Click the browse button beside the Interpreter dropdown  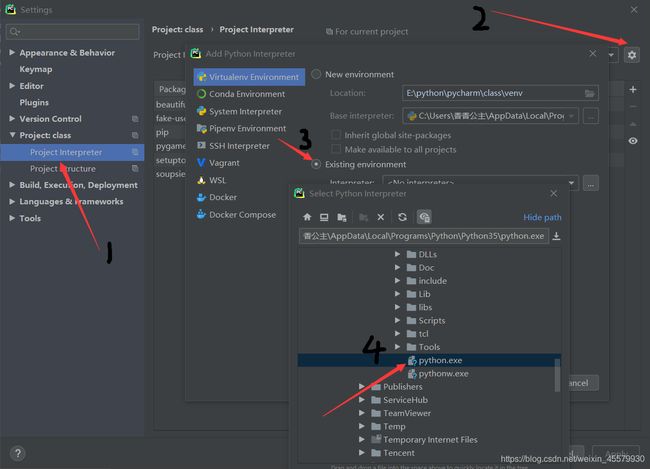(591, 183)
